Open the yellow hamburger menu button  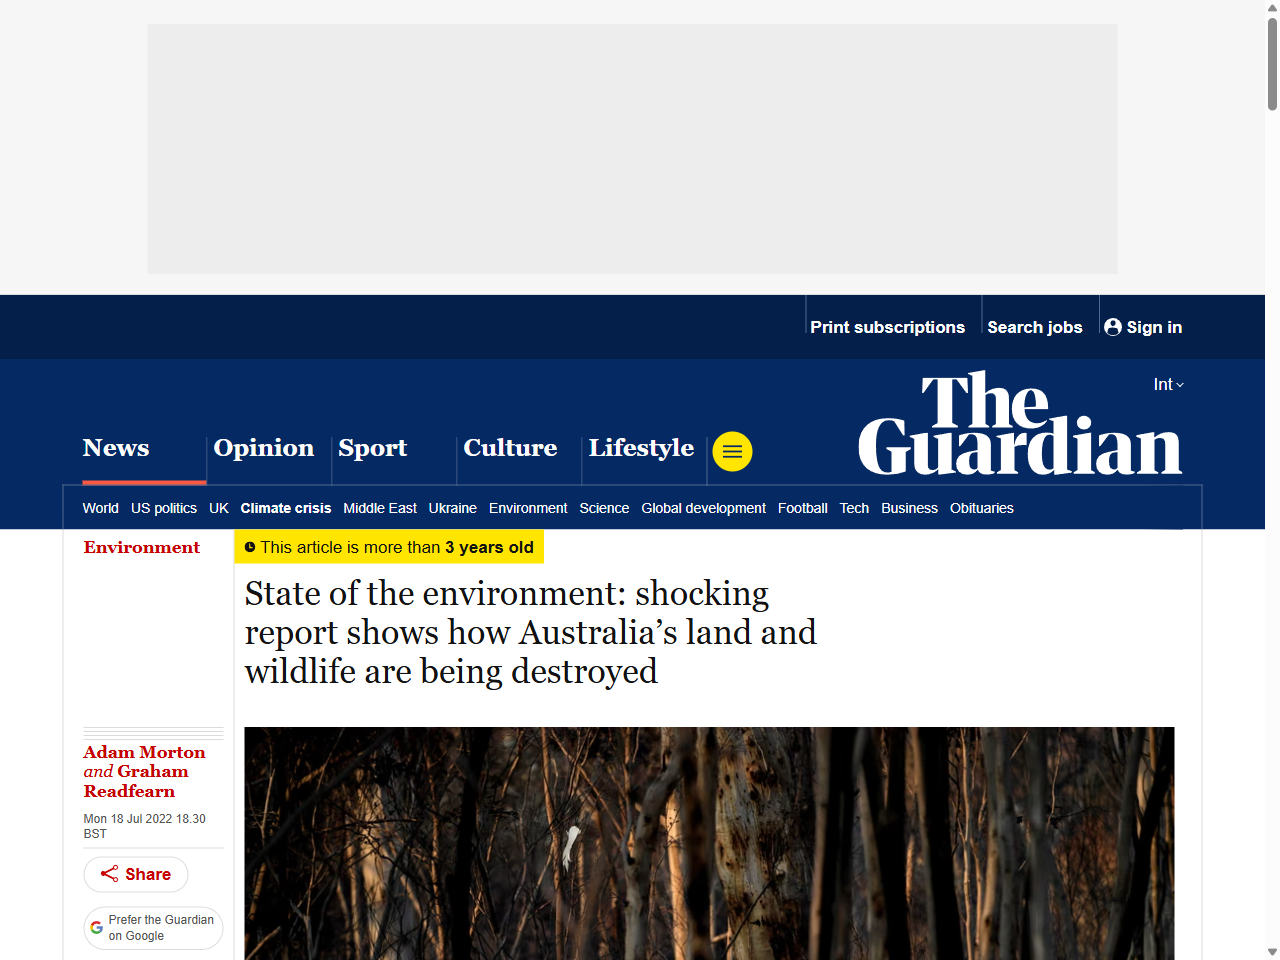pyautogui.click(x=732, y=452)
